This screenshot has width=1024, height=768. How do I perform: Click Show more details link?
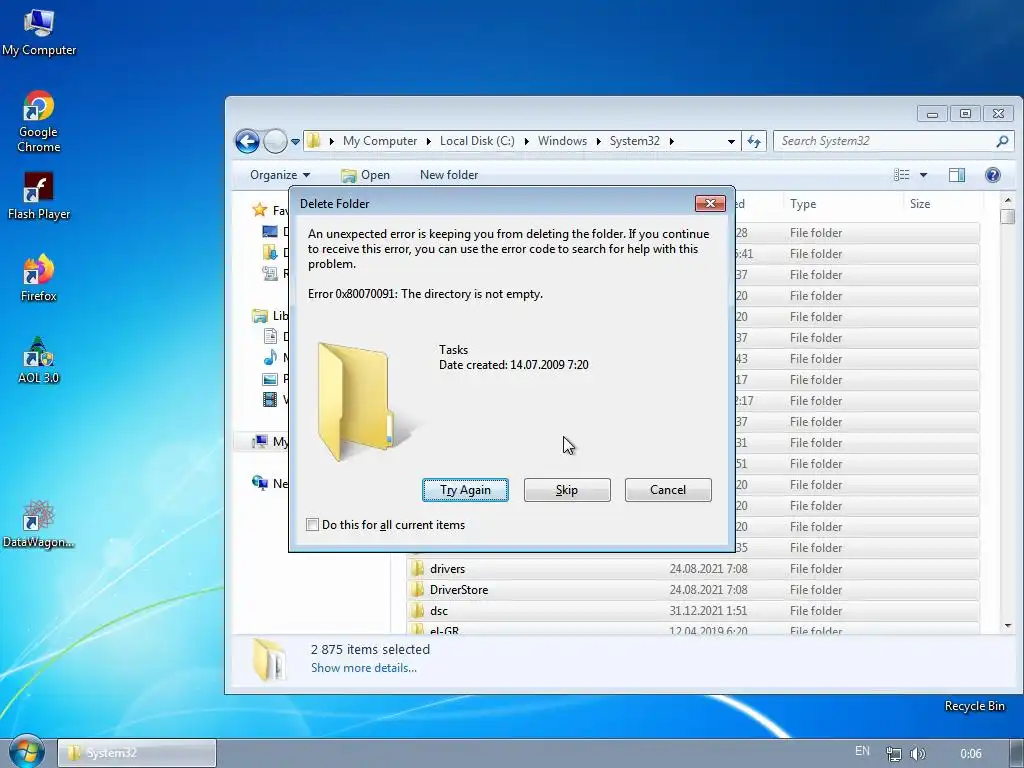click(x=364, y=668)
